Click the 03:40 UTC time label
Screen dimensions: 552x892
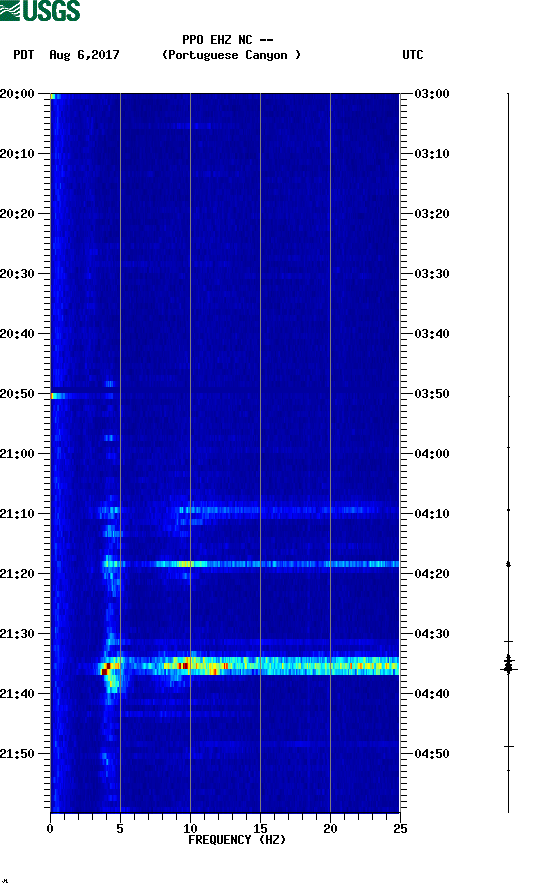point(432,334)
